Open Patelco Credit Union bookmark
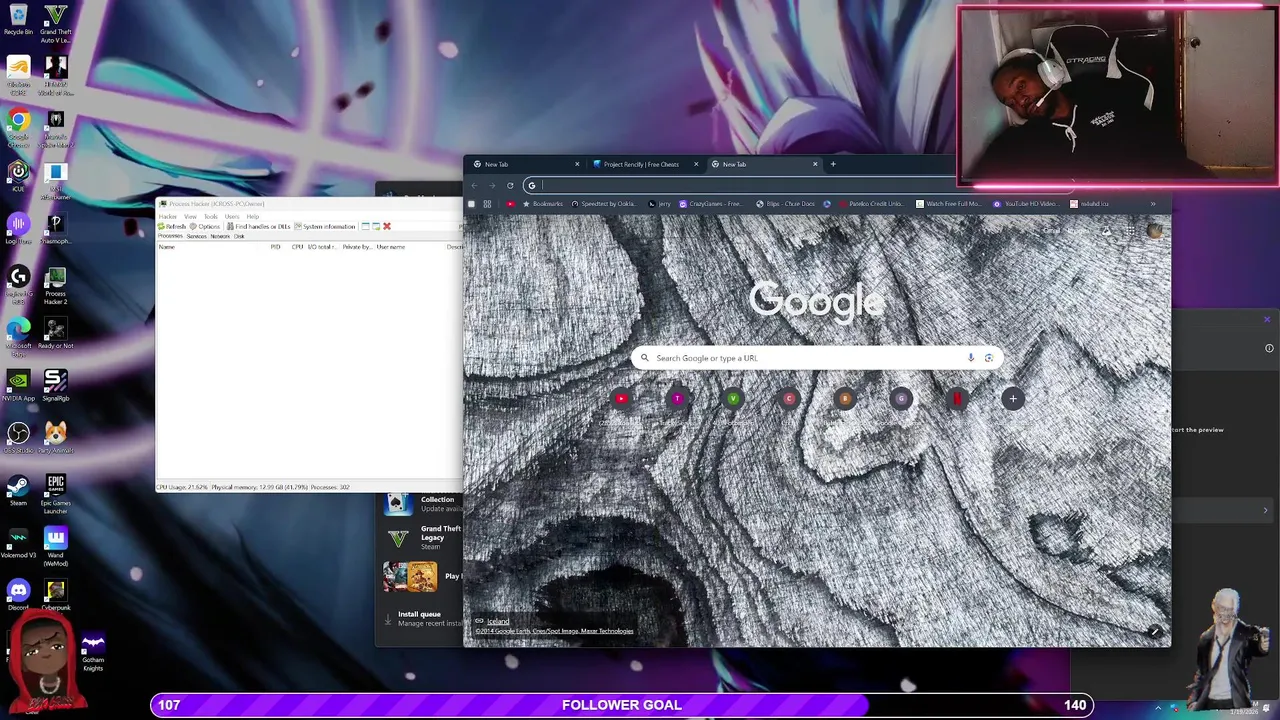The image size is (1280, 720). (x=870, y=204)
